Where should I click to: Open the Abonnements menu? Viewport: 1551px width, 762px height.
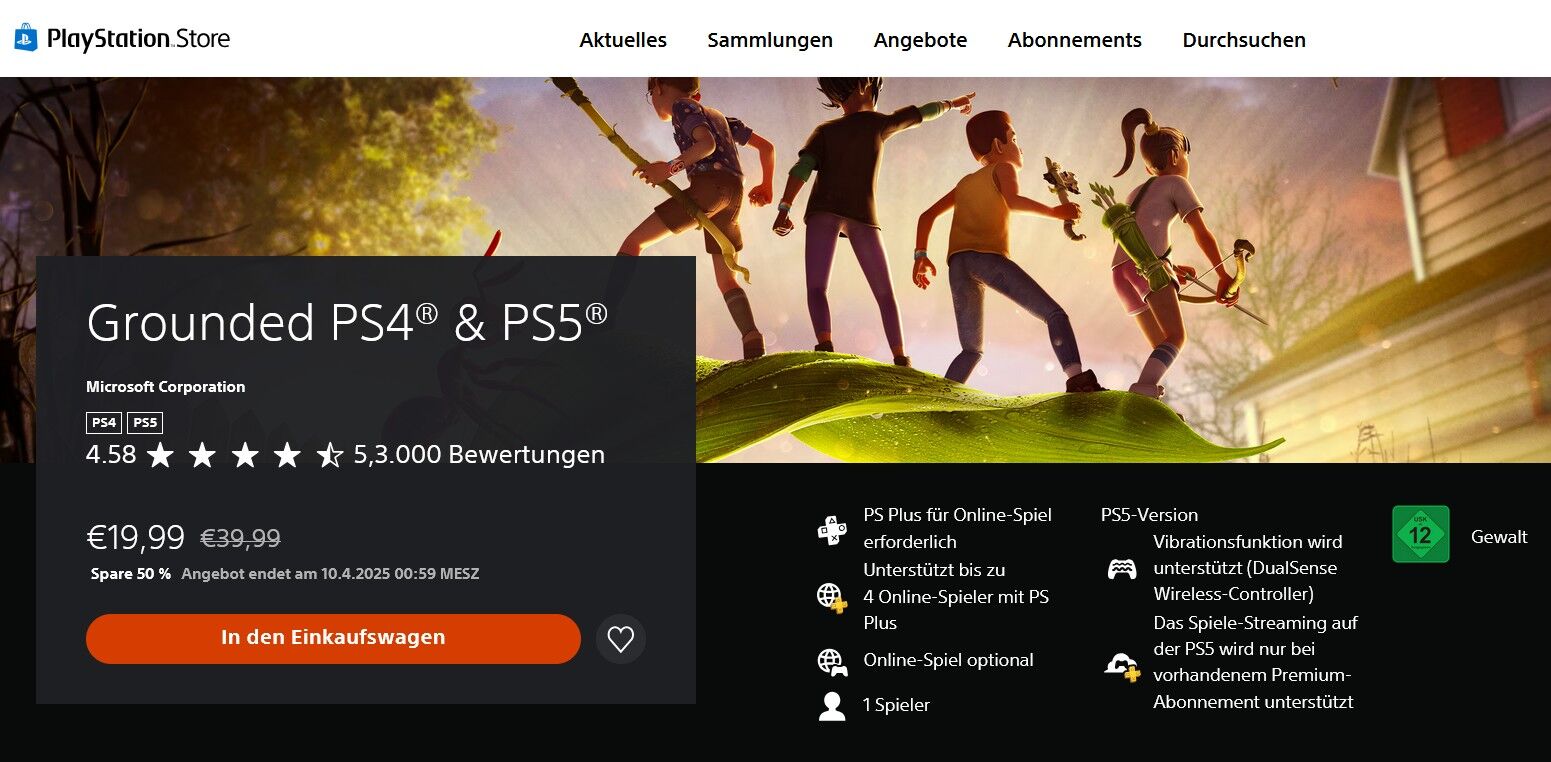coord(1075,40)
